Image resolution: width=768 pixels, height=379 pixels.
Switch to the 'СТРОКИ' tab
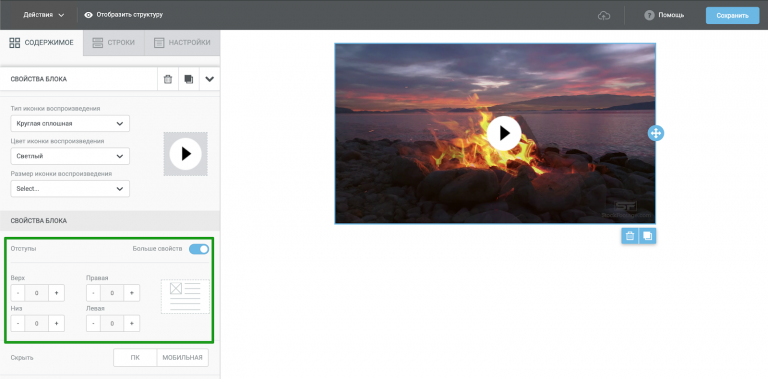point(114,43)
